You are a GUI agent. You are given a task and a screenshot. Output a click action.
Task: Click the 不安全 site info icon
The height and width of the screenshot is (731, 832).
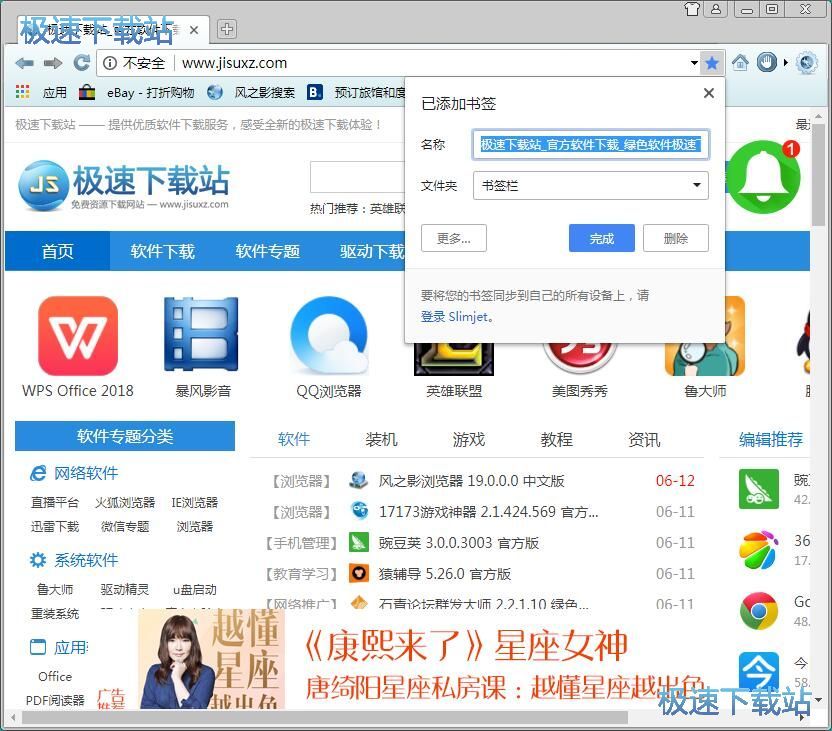pos(110,63)
